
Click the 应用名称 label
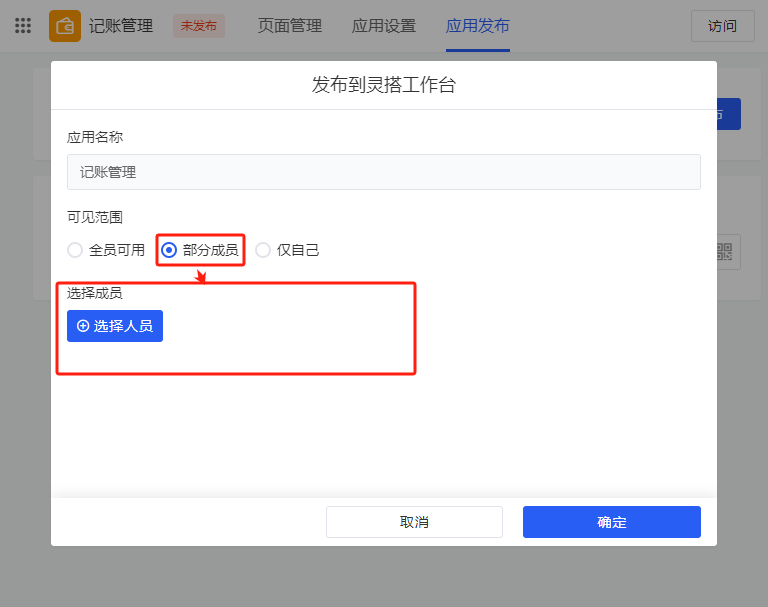click(95, 137)
